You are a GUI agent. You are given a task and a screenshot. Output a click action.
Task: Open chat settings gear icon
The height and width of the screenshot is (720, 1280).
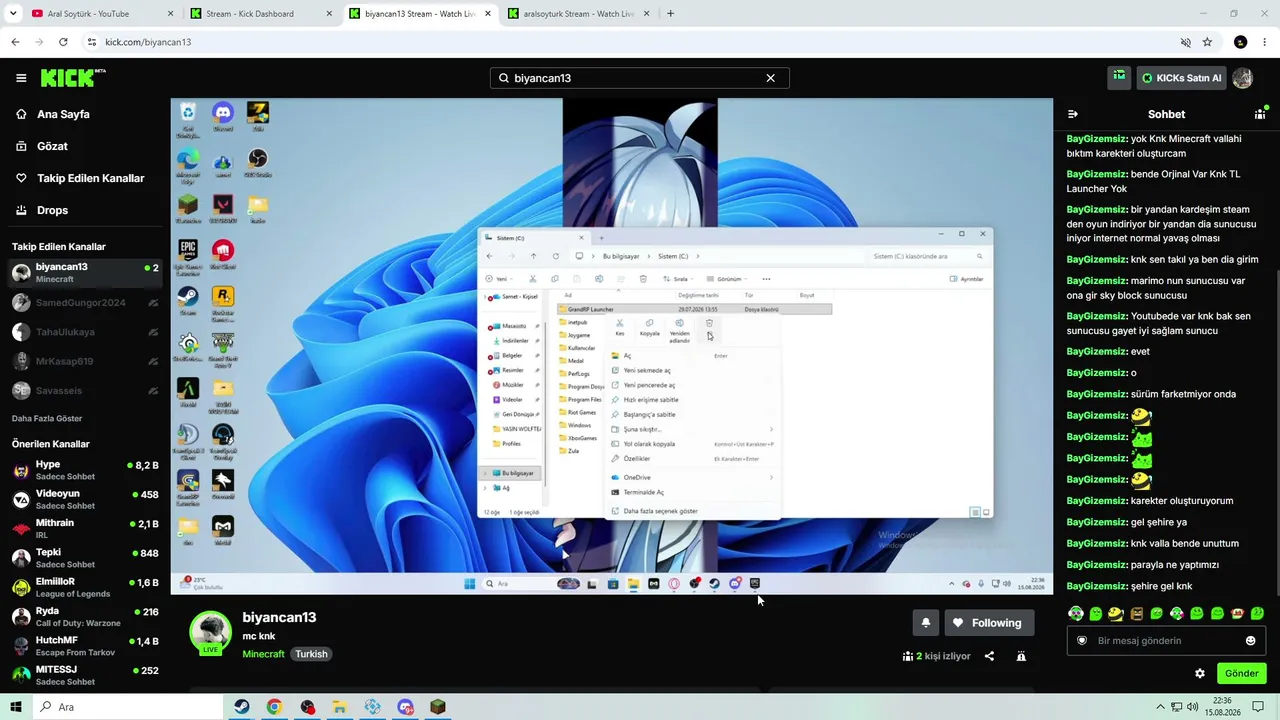(x=1200, y=673)
